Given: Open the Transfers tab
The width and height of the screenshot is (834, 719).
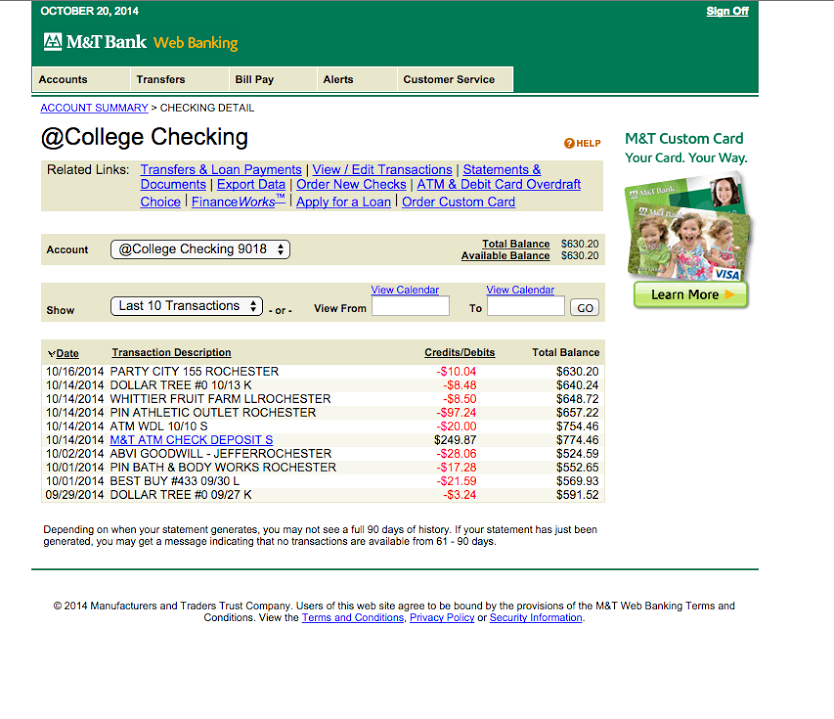Looking at the screenshot, I should [180, 79].
